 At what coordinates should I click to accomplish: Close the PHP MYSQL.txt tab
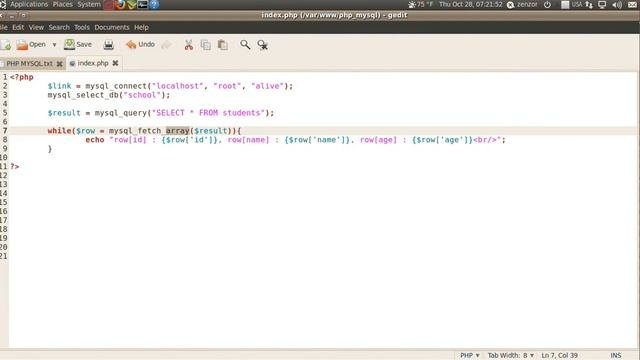60,64
